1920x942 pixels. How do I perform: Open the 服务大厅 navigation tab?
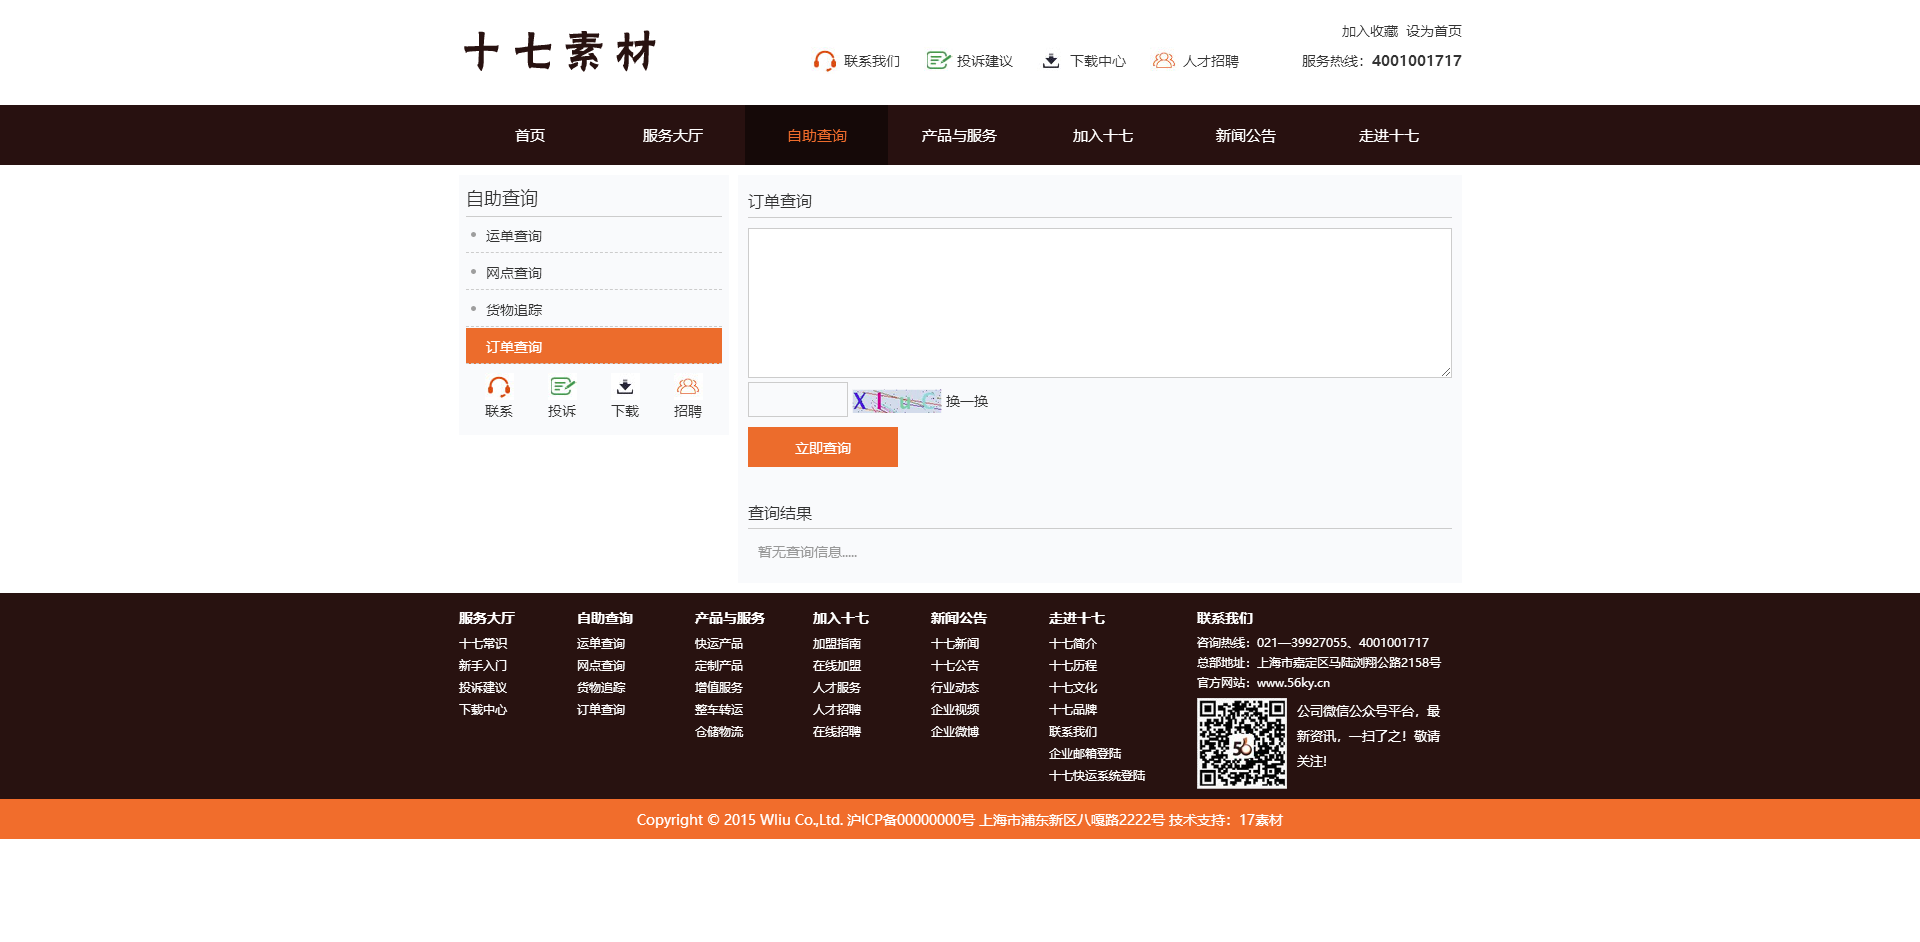672,136
